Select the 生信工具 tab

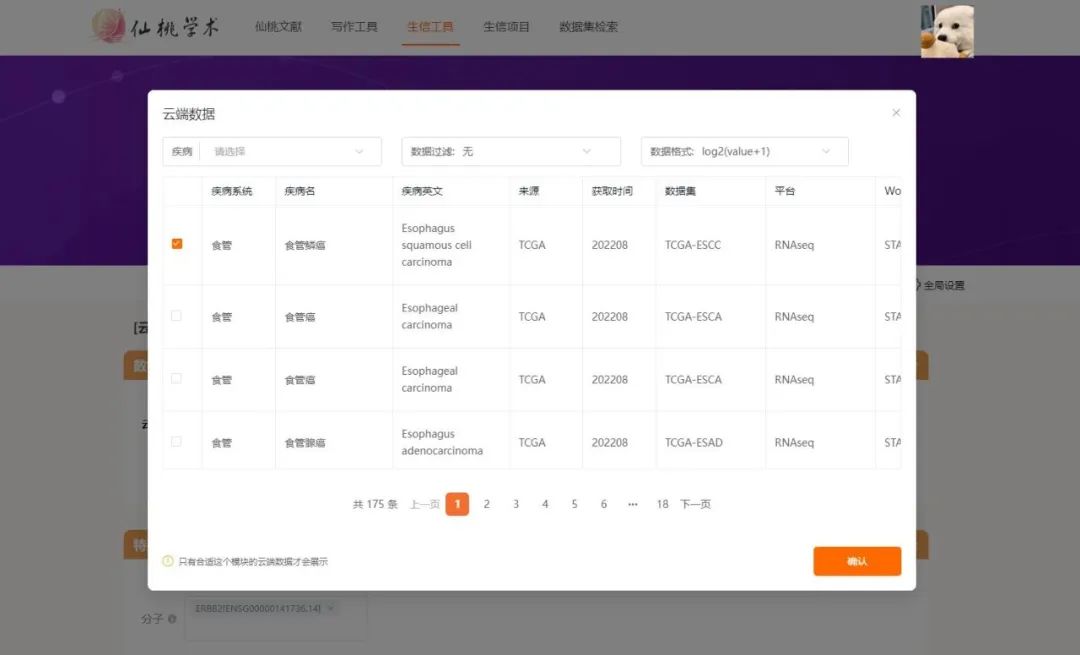pos(430,27)
